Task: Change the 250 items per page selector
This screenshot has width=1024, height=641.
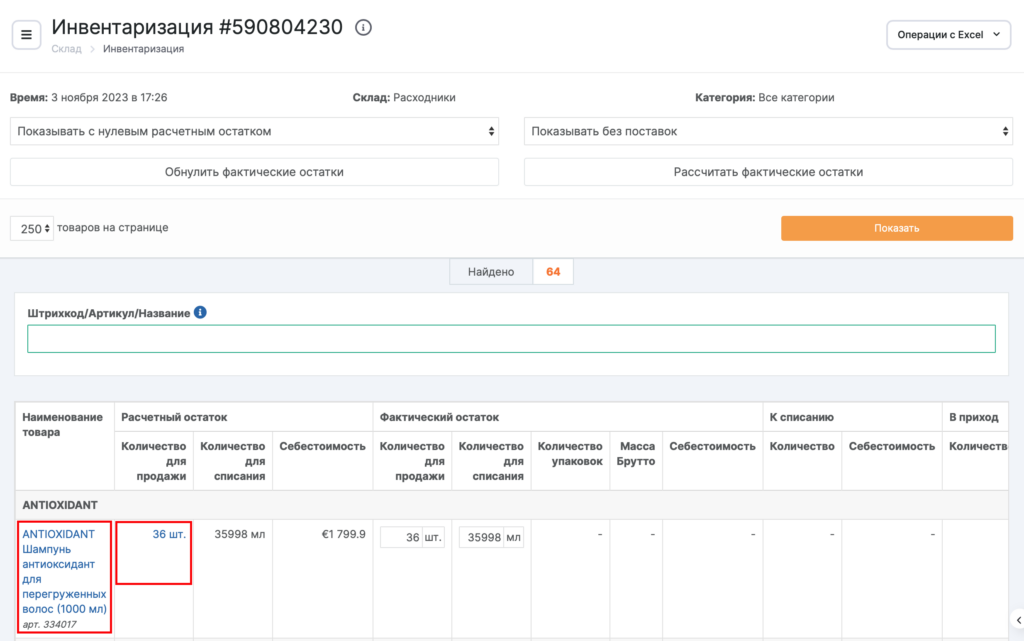Action: tap(32, 229)
